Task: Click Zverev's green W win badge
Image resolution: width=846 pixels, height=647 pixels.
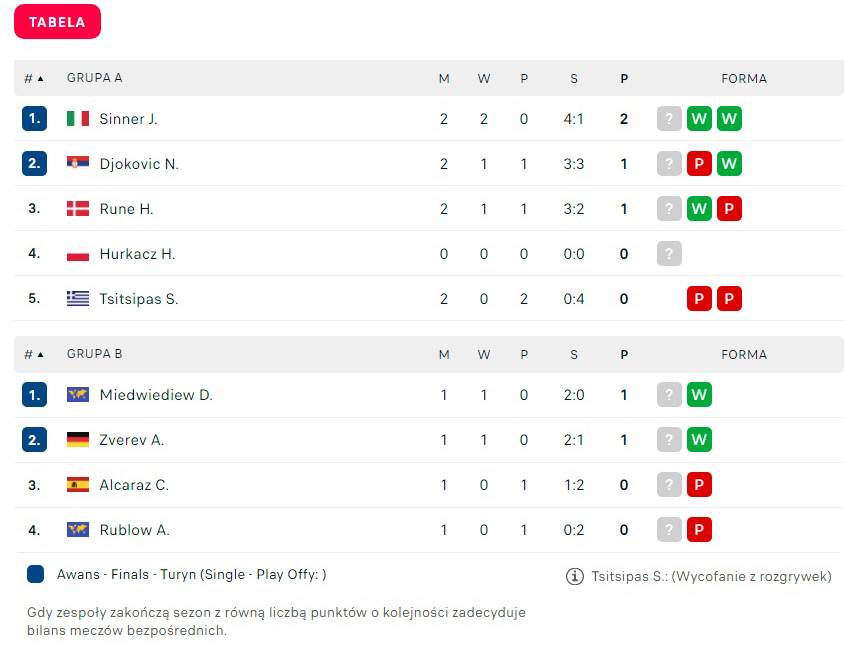Action: [x=699, y=440]
